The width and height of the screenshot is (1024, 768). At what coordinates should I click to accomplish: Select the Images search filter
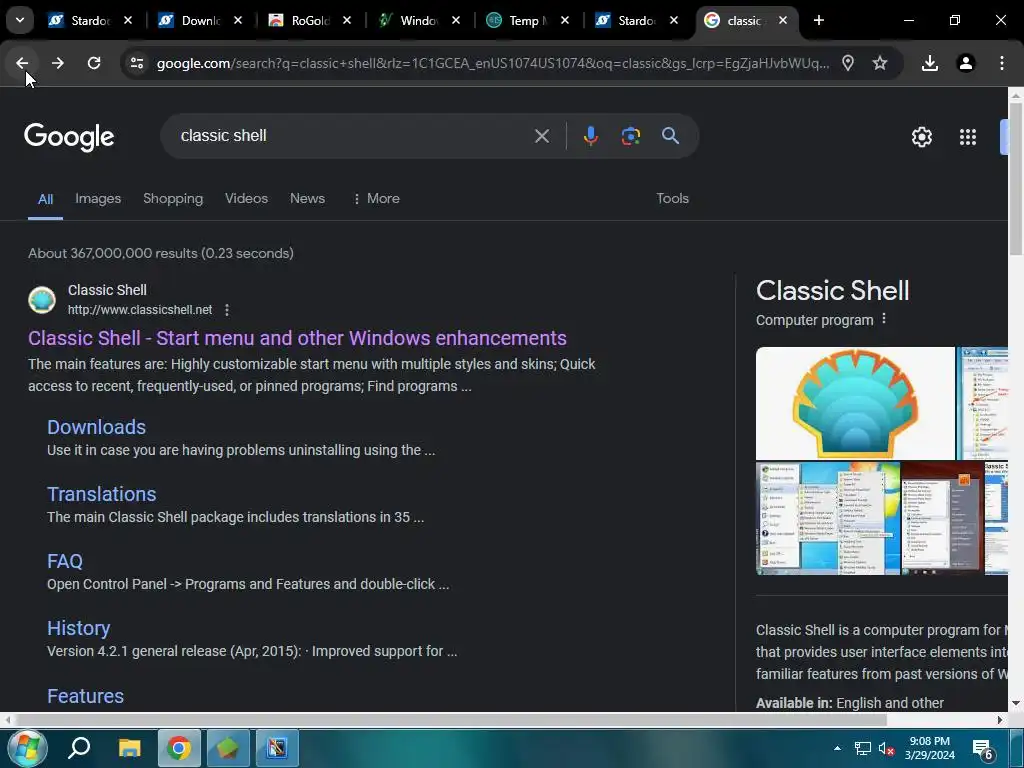[98, 199]
